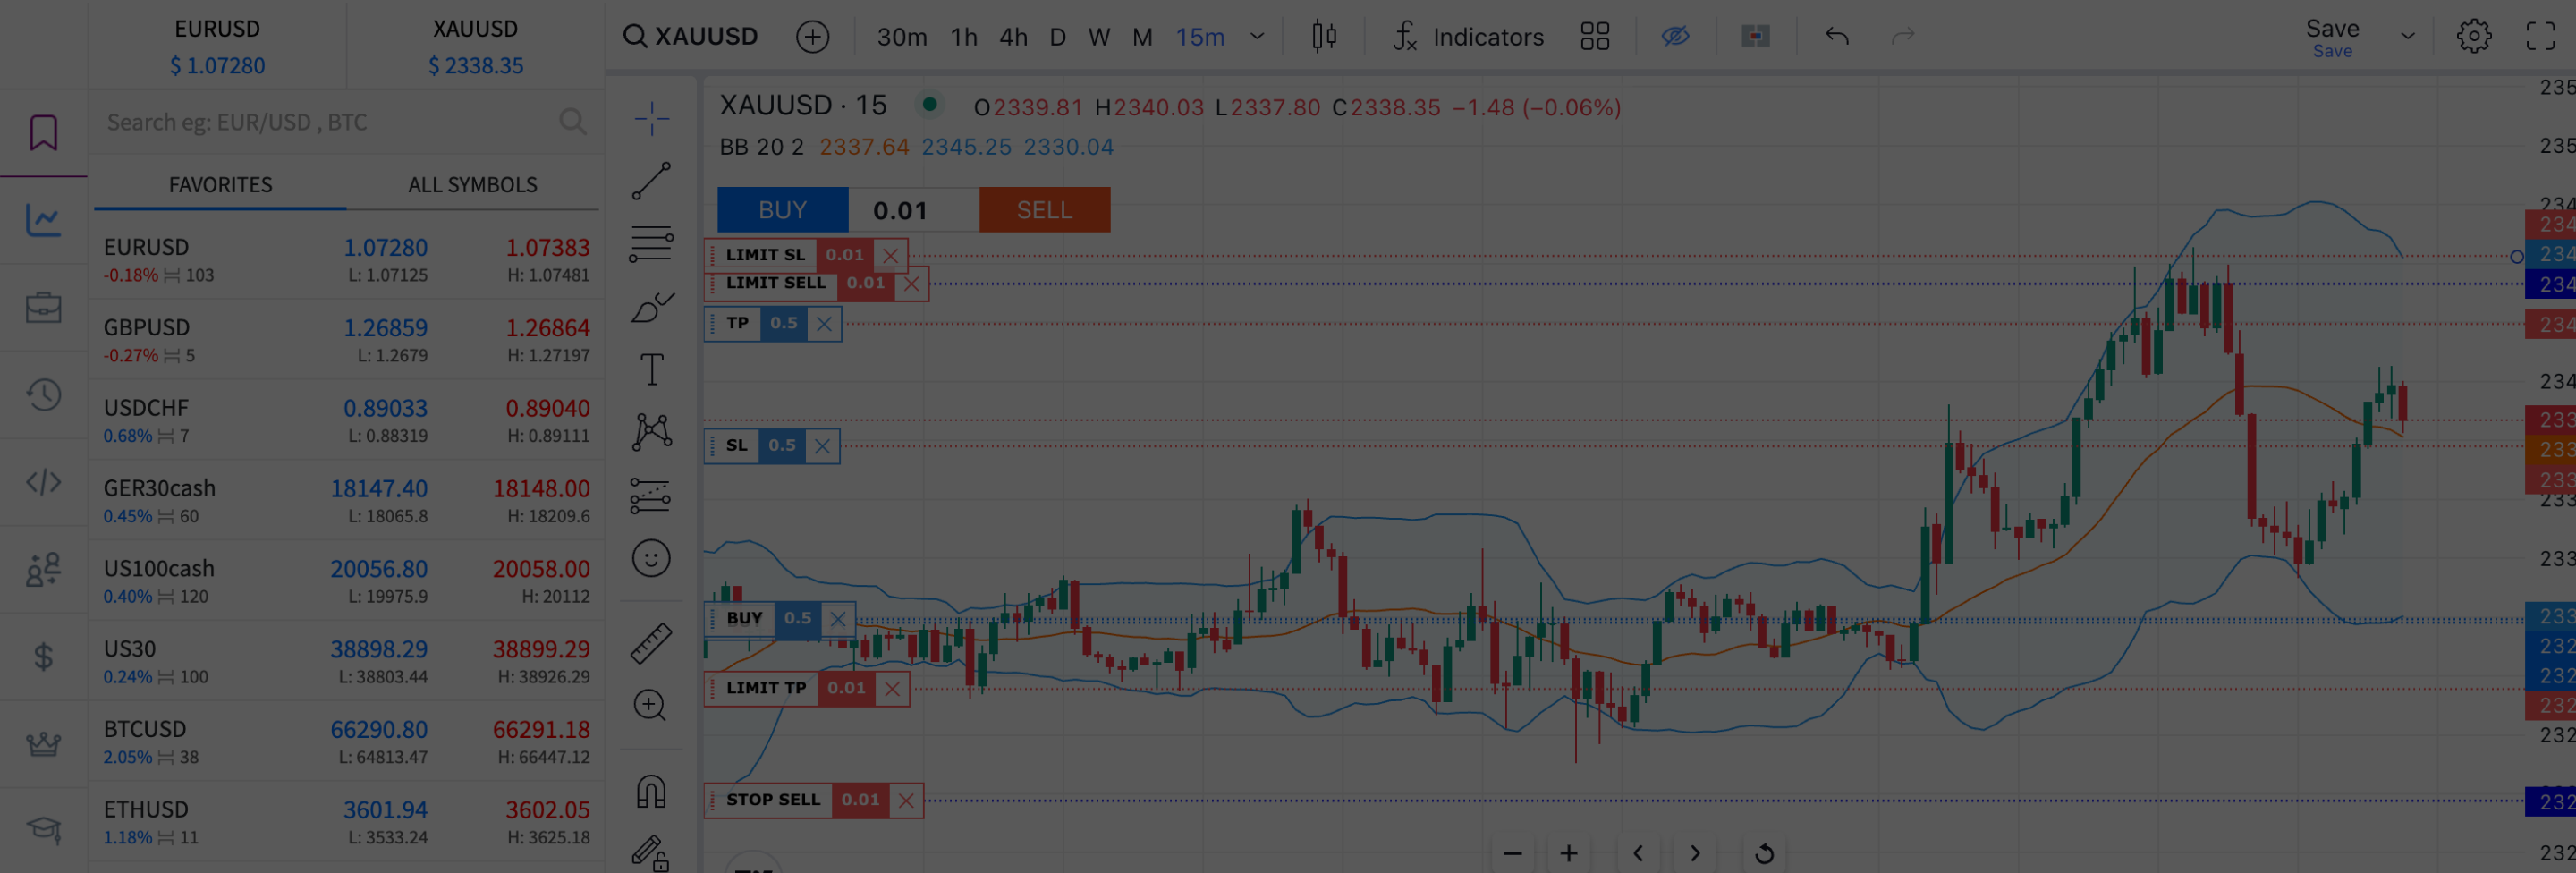This screenshot has width=2576, height=873.
Task: Toggle the trade panel display icon
Action: (1755, 37)
